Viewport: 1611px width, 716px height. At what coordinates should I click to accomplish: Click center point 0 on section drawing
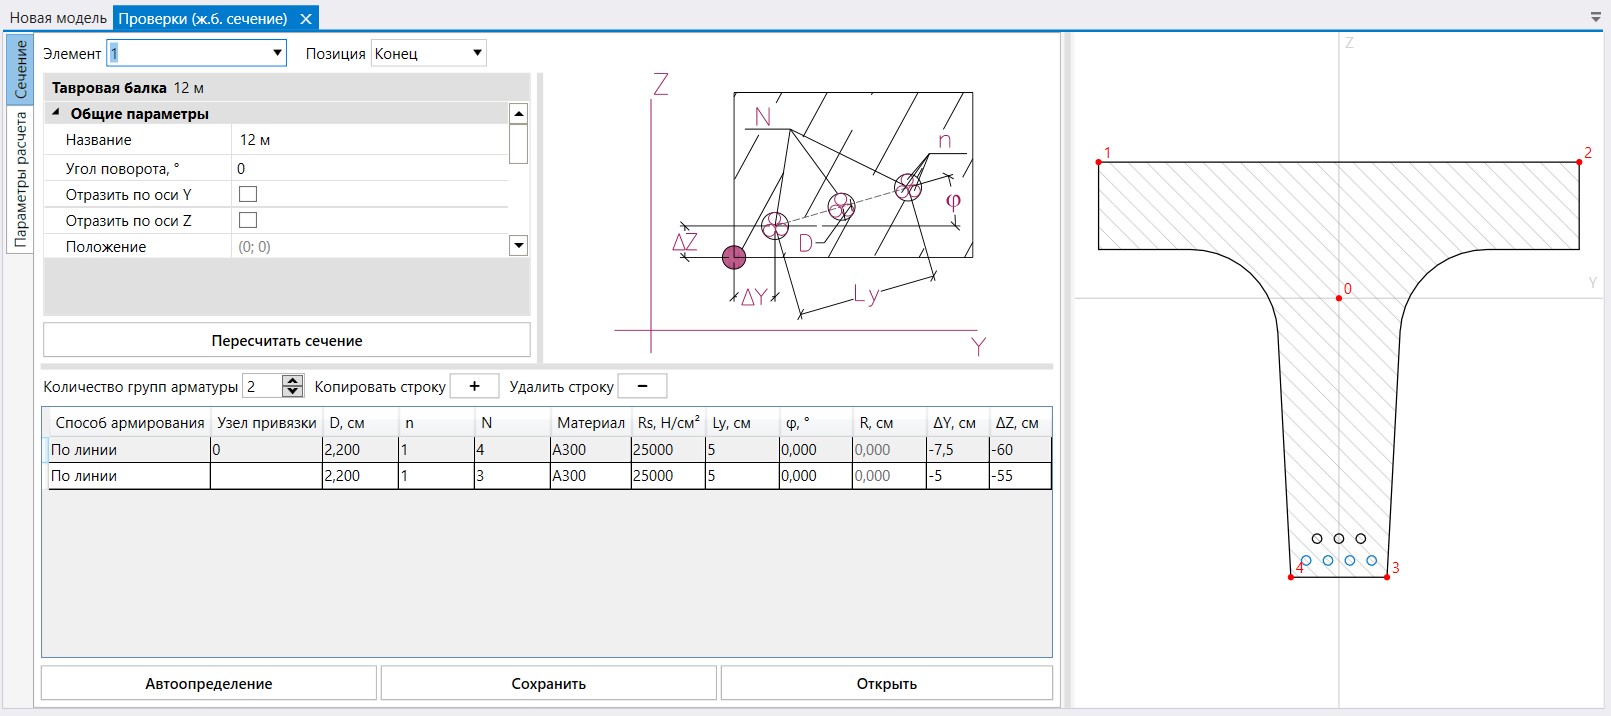coord(1339,298)
